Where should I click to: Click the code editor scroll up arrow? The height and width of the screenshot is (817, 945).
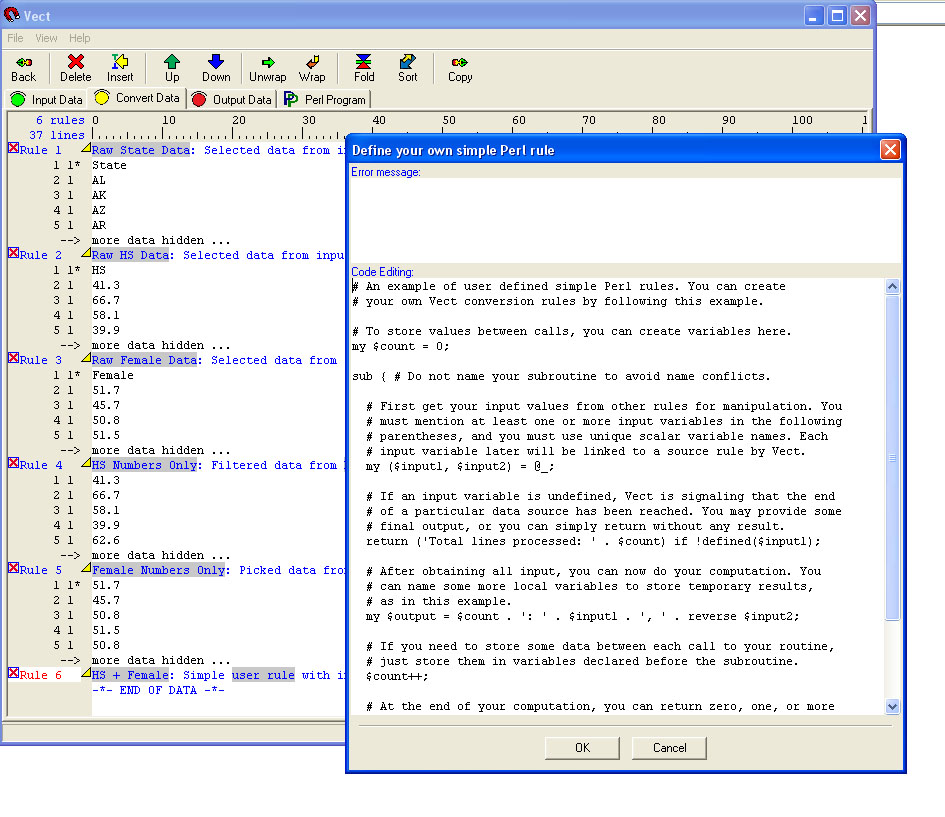(x=893, y=287)
